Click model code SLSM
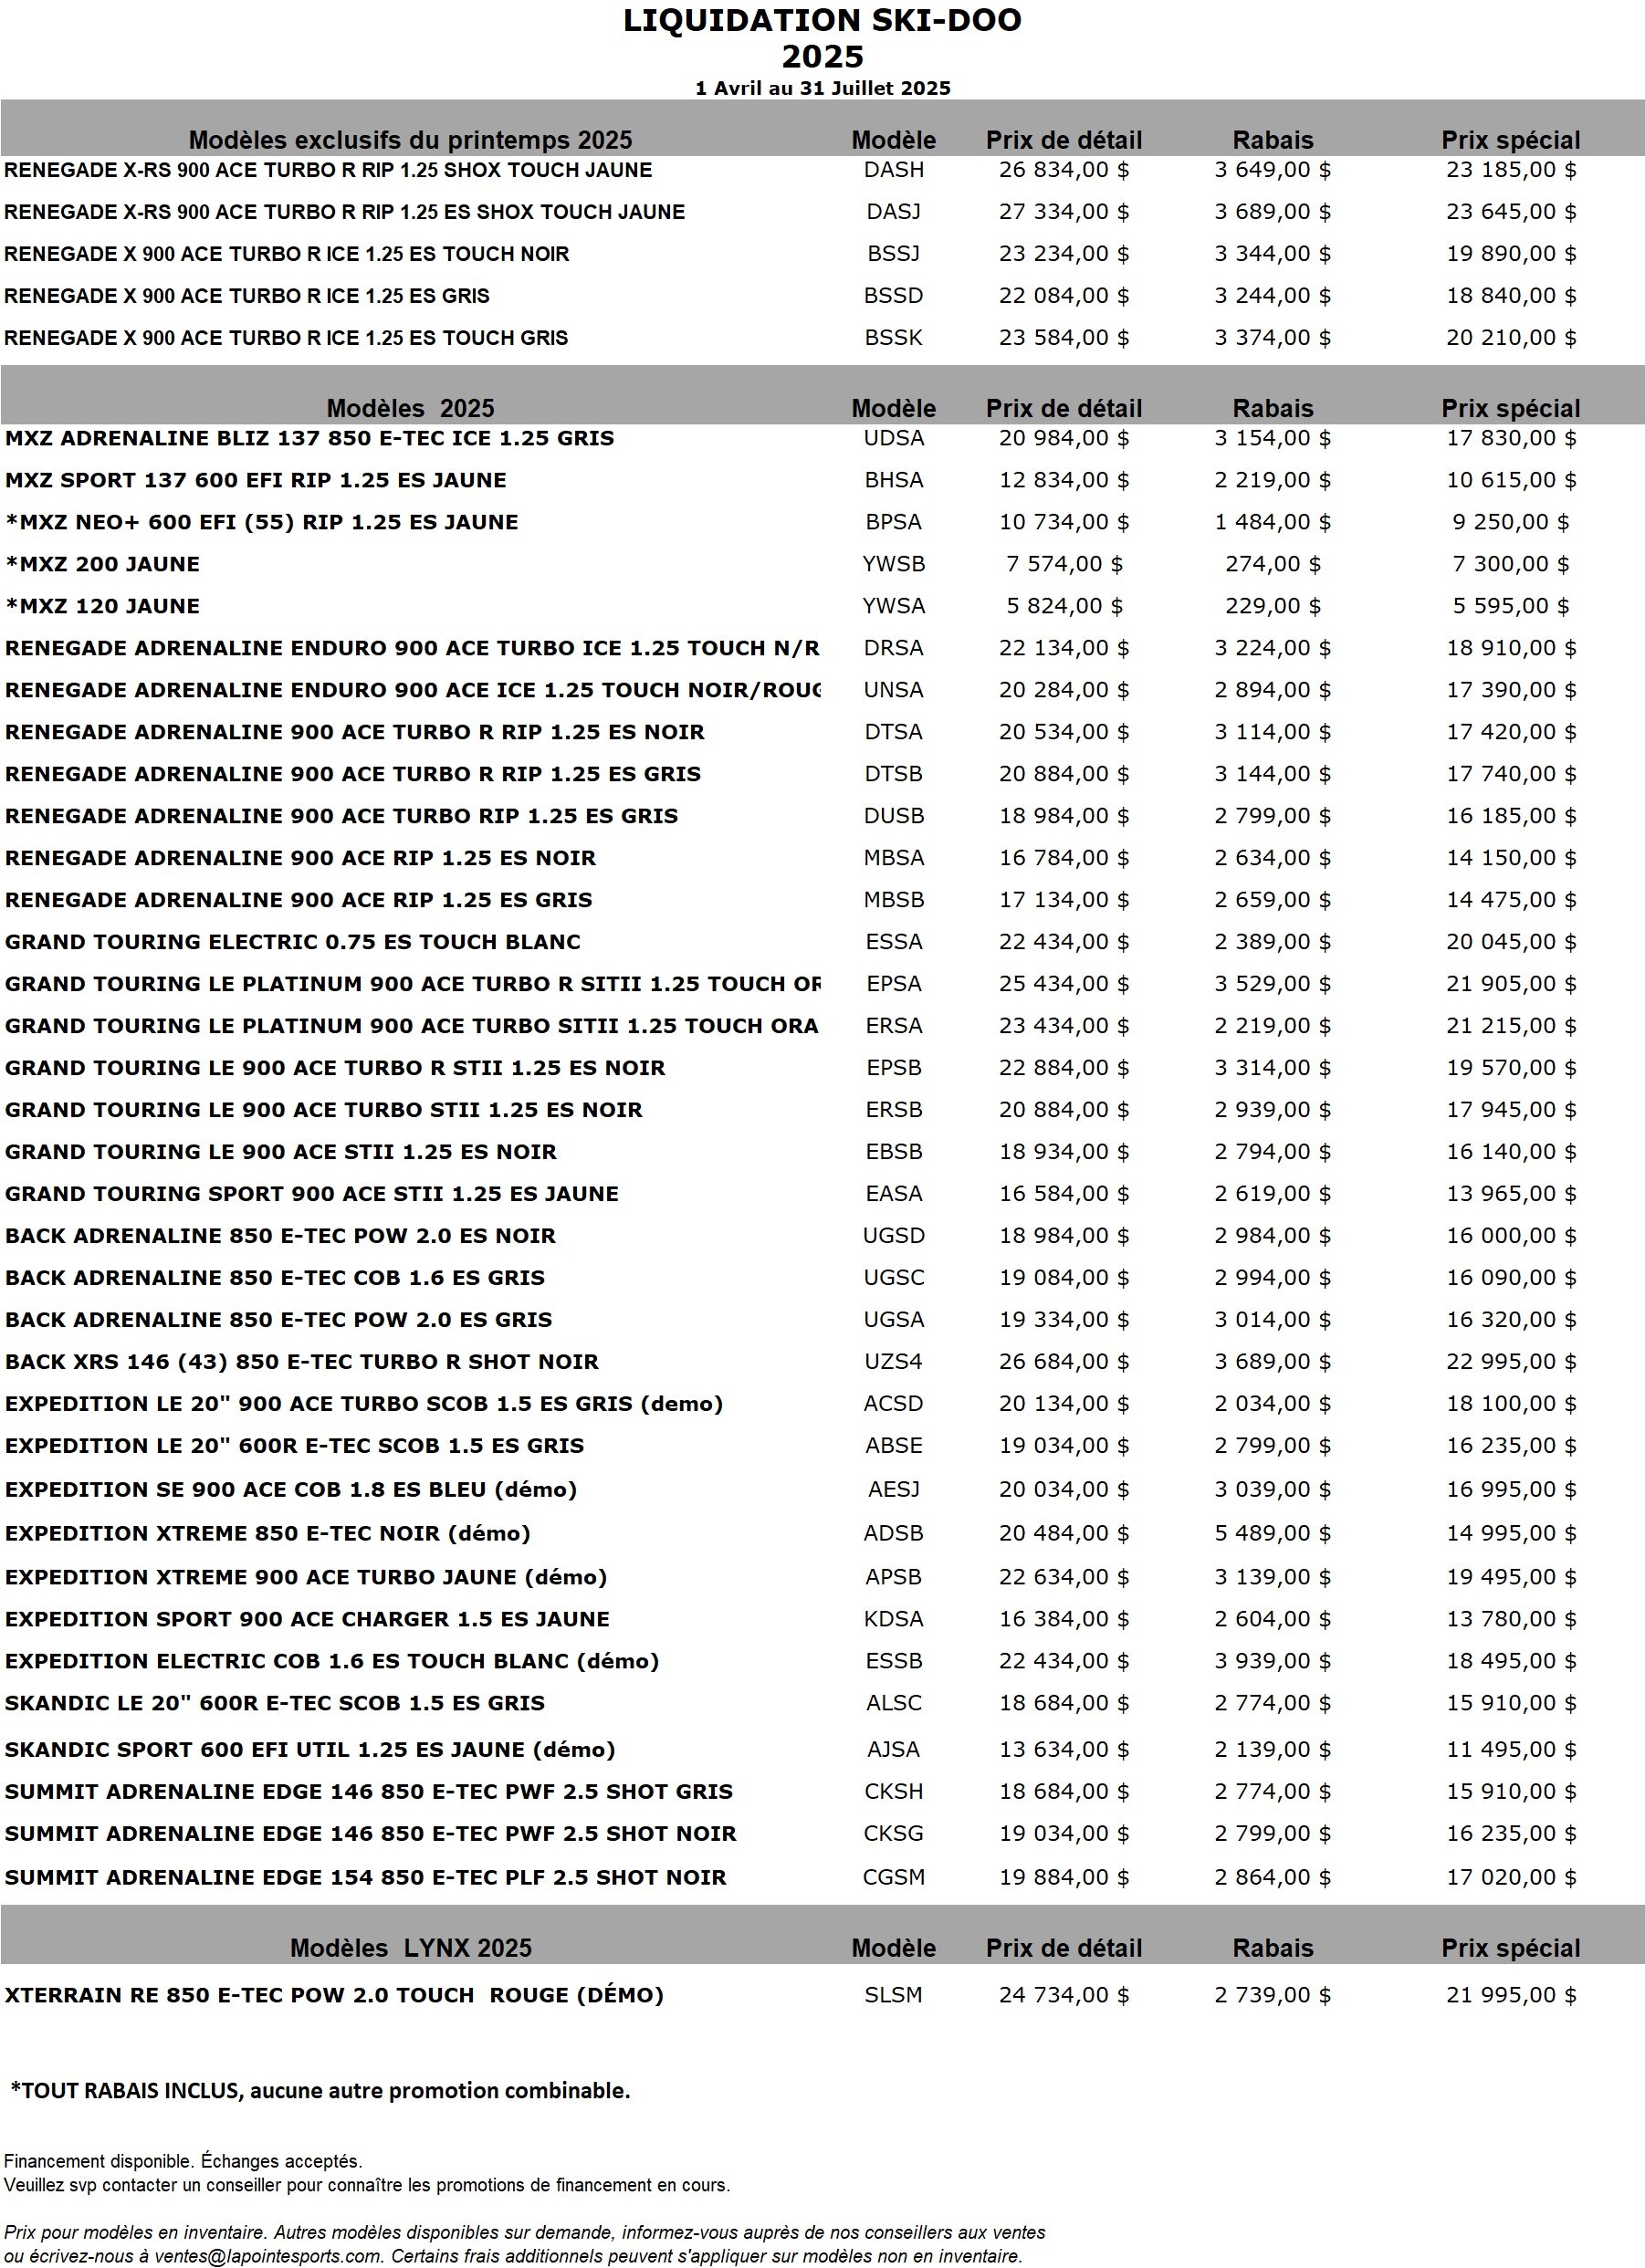Viewport: 1645px width, 2268px height. coord(893,1995)
